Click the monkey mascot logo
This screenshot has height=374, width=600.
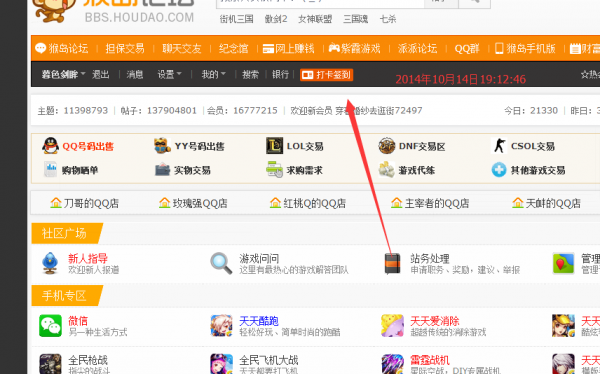tap(54, 10)
